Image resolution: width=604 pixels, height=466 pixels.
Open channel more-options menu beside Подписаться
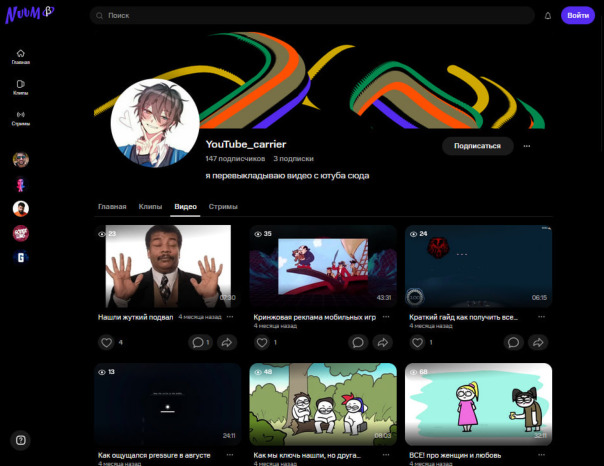(527, 146)
